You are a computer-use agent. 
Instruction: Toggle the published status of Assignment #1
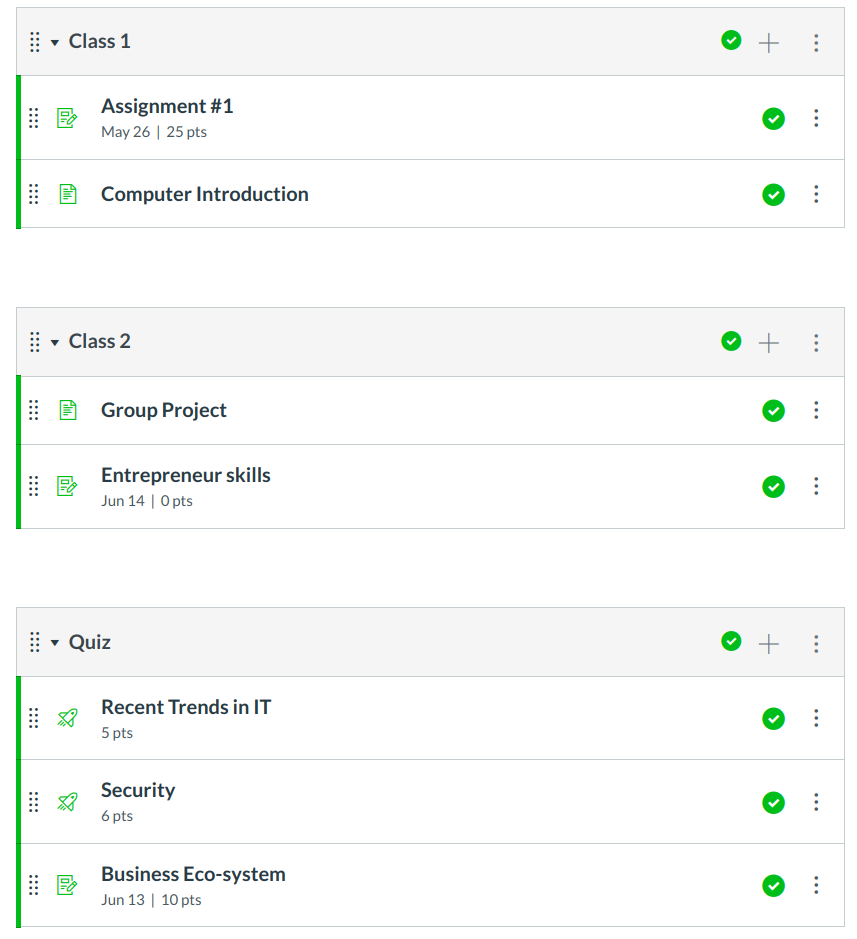773,118
